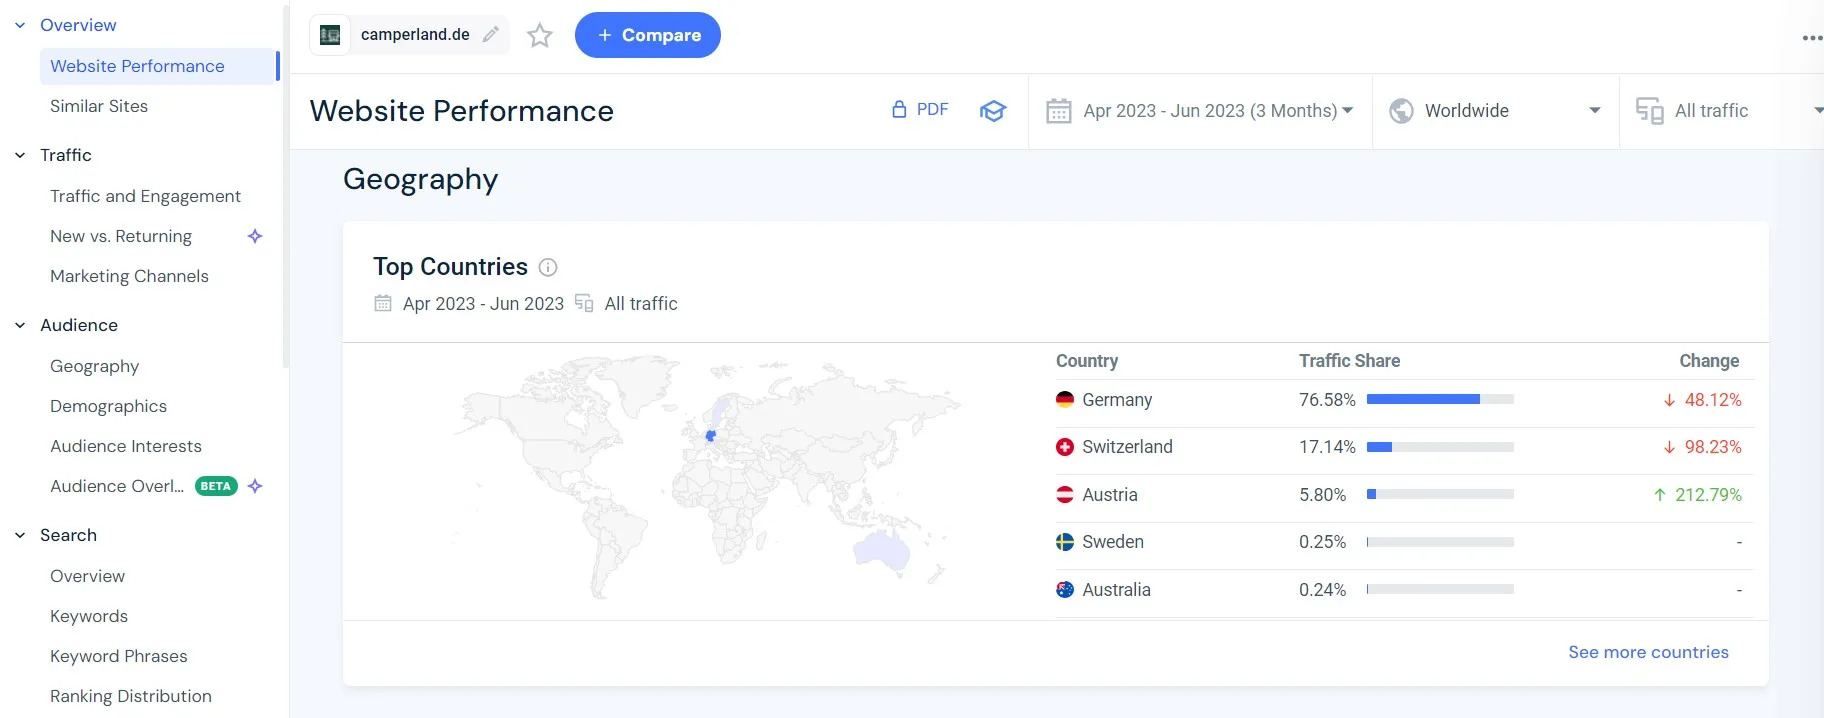Collapse the Traffic sidebar section
Image resolution: width=1824 pixels, height=718 pixels.
click(x=20, y=155)
